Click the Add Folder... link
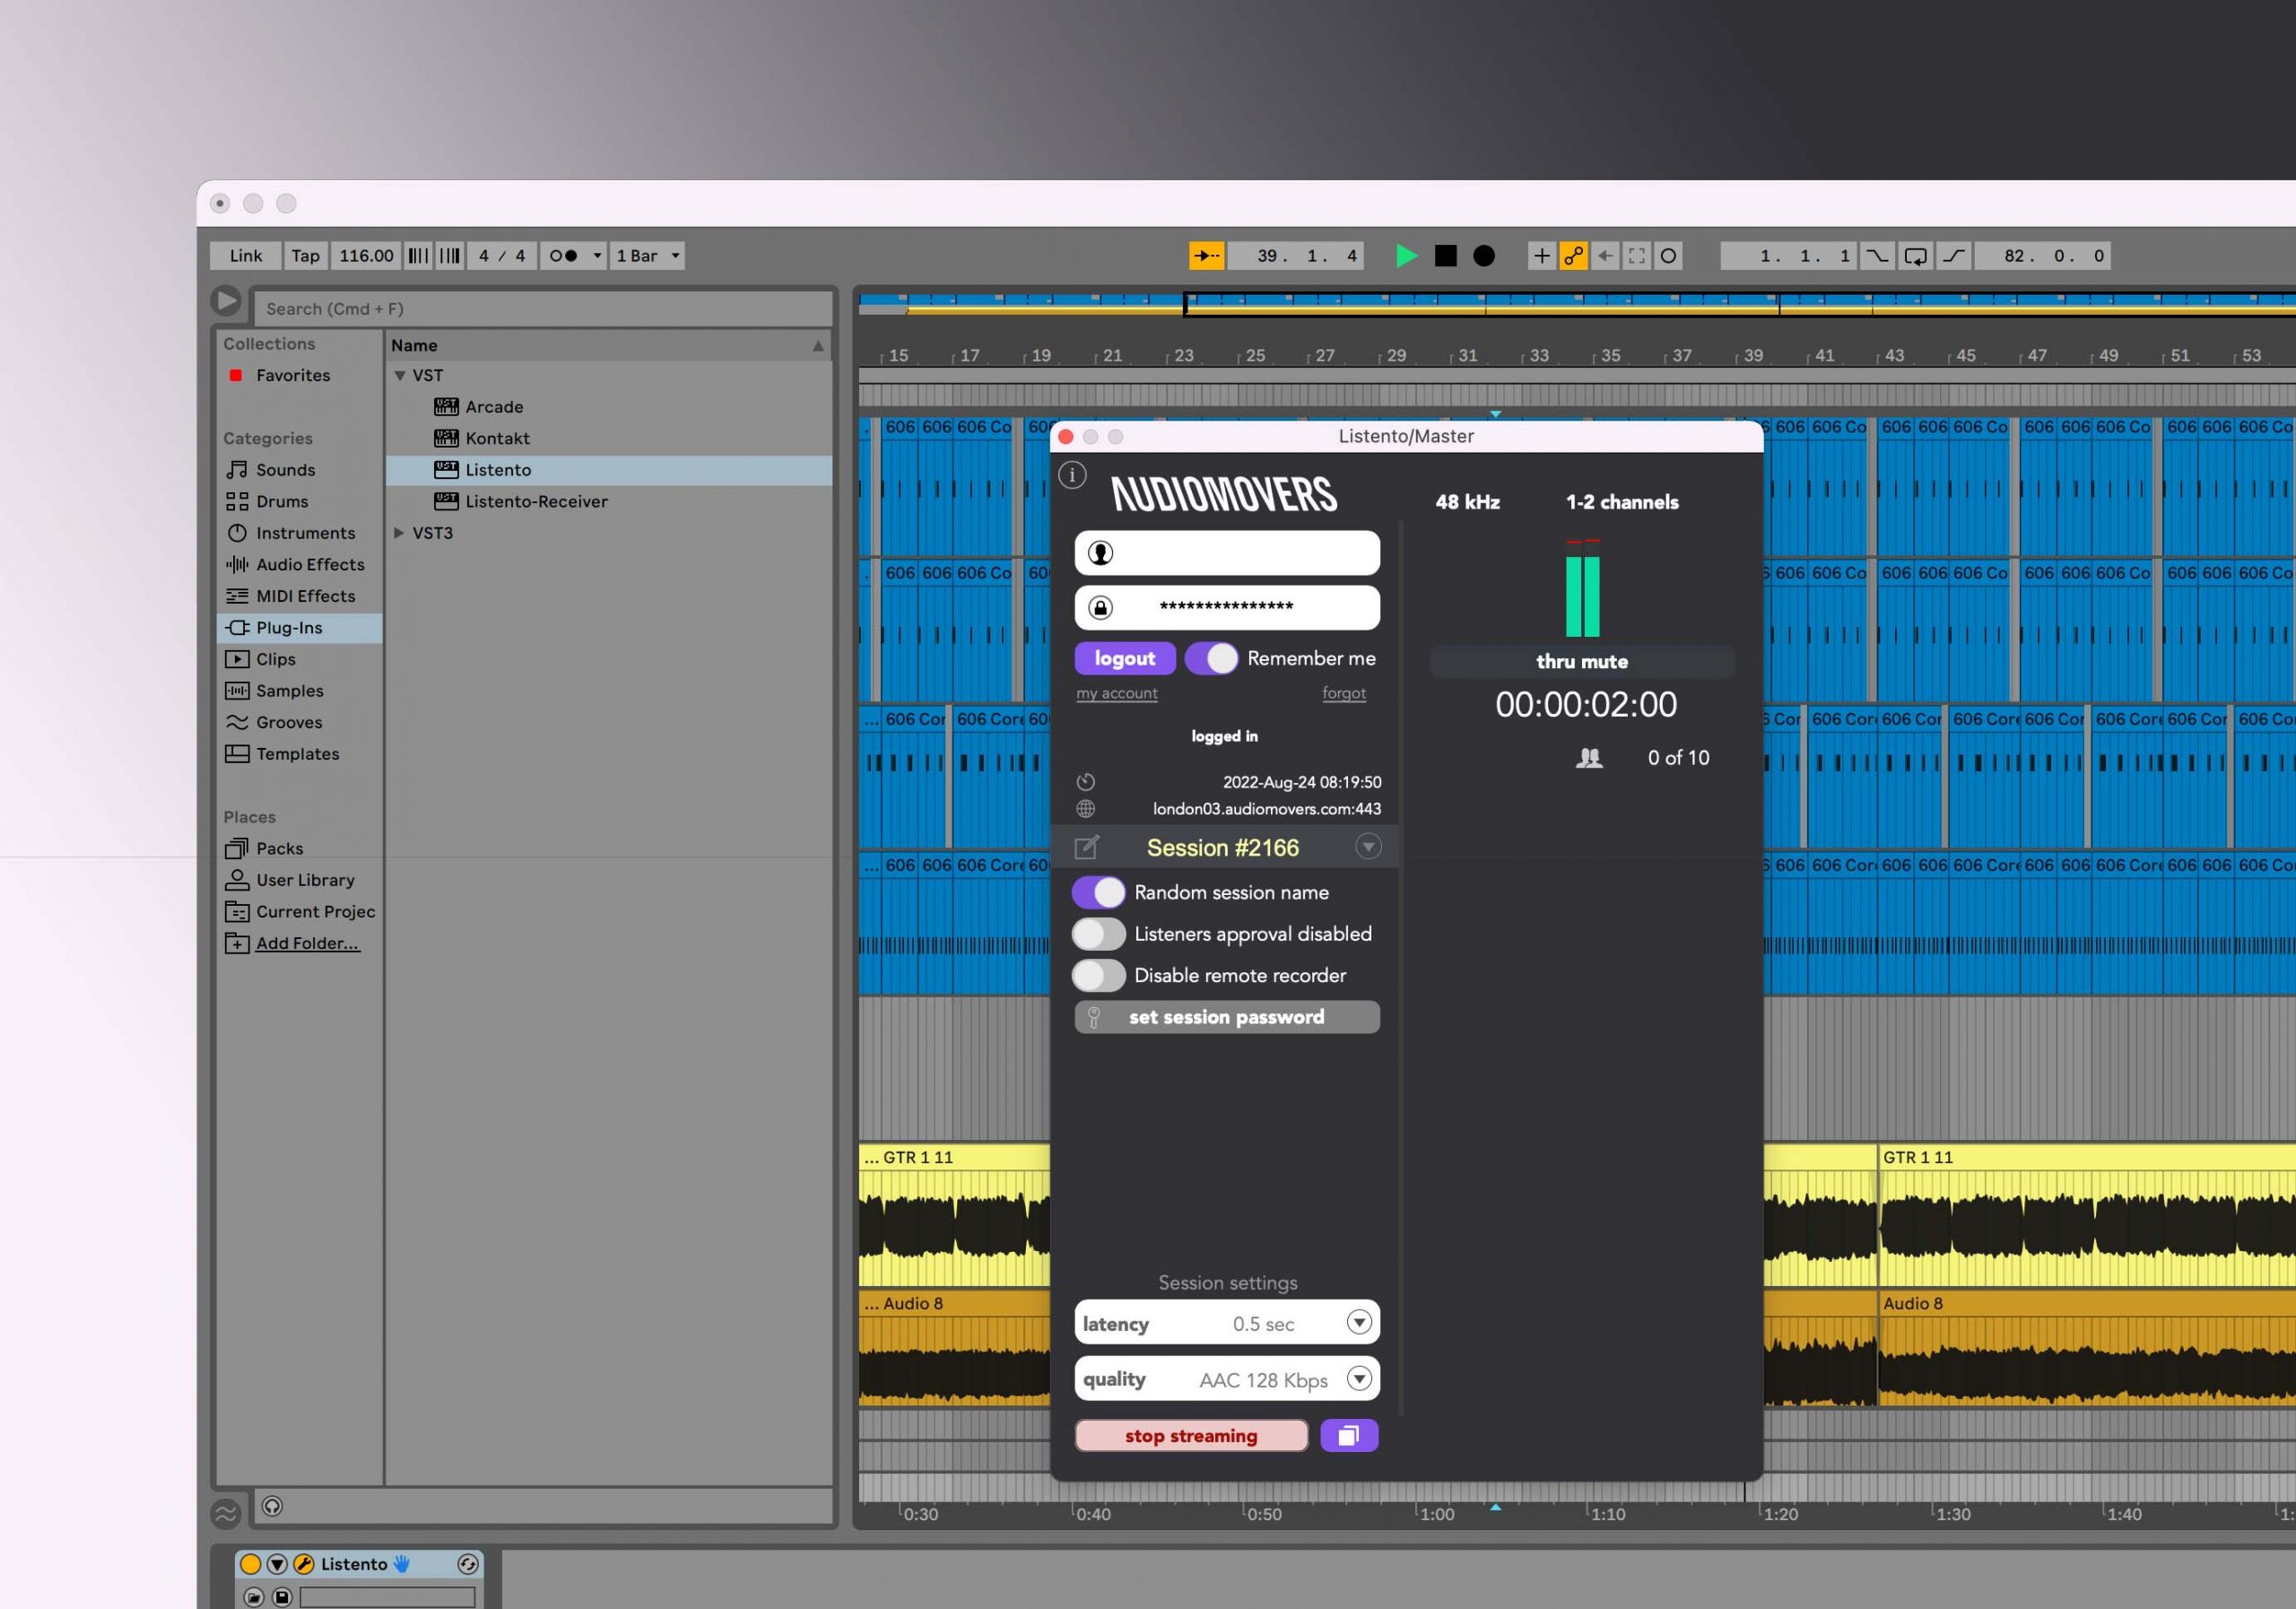Image resolution: width=2296 pixels, height=1609 pixels. tap(307, 943)
